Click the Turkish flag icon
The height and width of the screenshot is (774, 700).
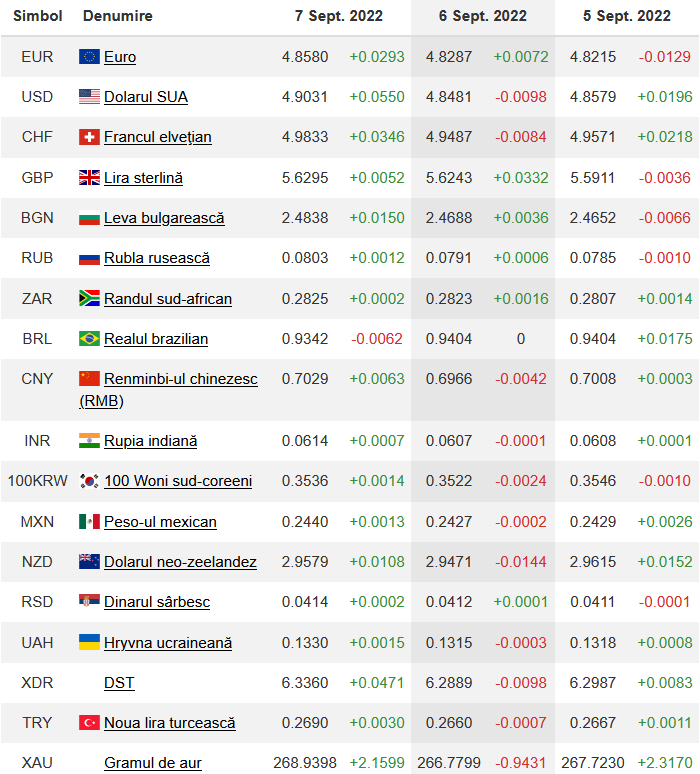click(x=89, y=723)
